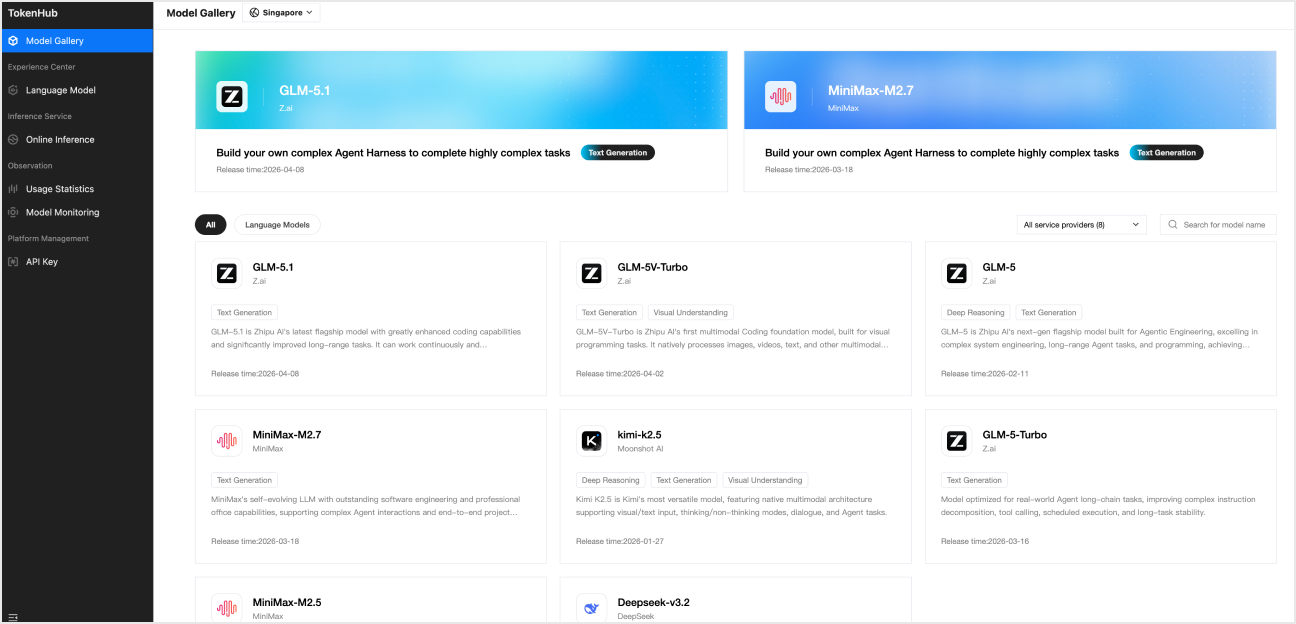Screen dimensions: 1296x624
Task: Click the "Release time:2026-01-27" text
Action: click(620, 541)
